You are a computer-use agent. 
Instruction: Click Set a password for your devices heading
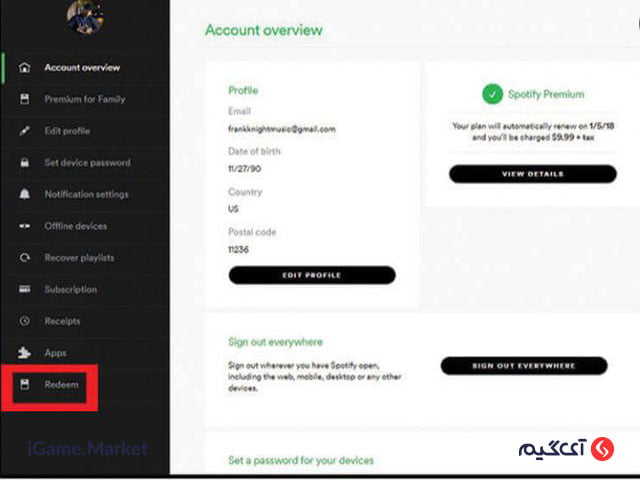(x=301, y=460)
